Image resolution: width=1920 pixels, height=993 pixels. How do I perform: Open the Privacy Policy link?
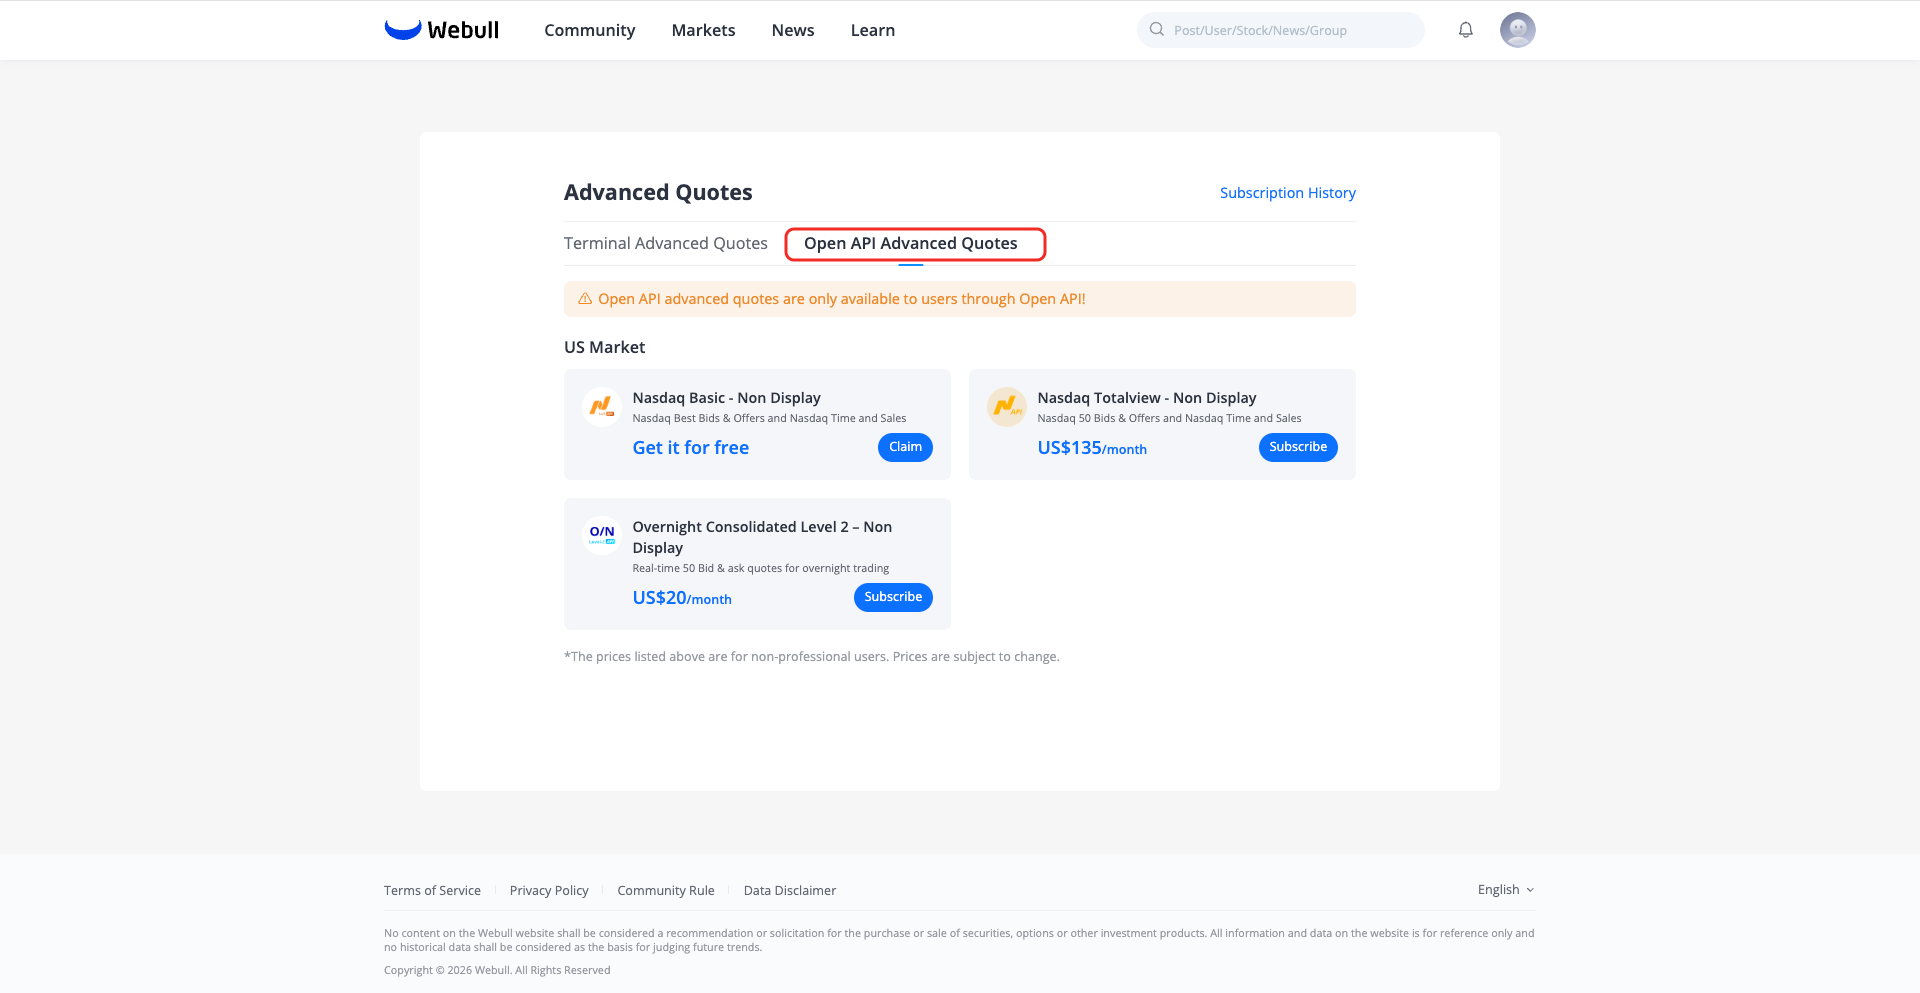click(x=549, y=891)
